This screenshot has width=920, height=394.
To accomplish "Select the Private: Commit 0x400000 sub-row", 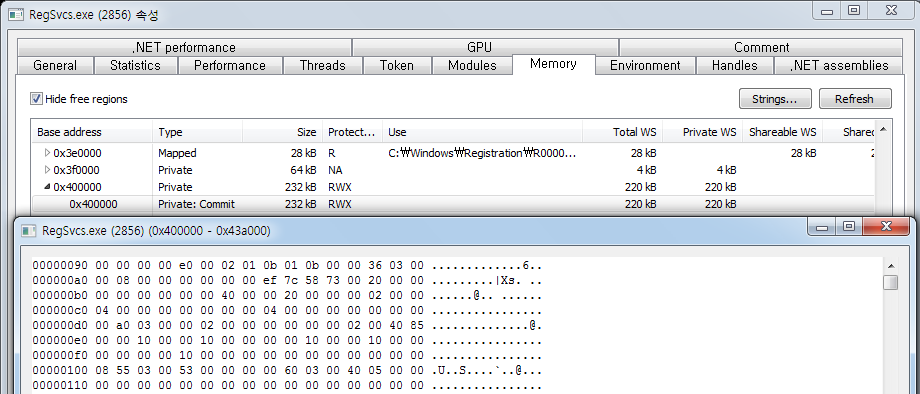I will tap(453, 204).
